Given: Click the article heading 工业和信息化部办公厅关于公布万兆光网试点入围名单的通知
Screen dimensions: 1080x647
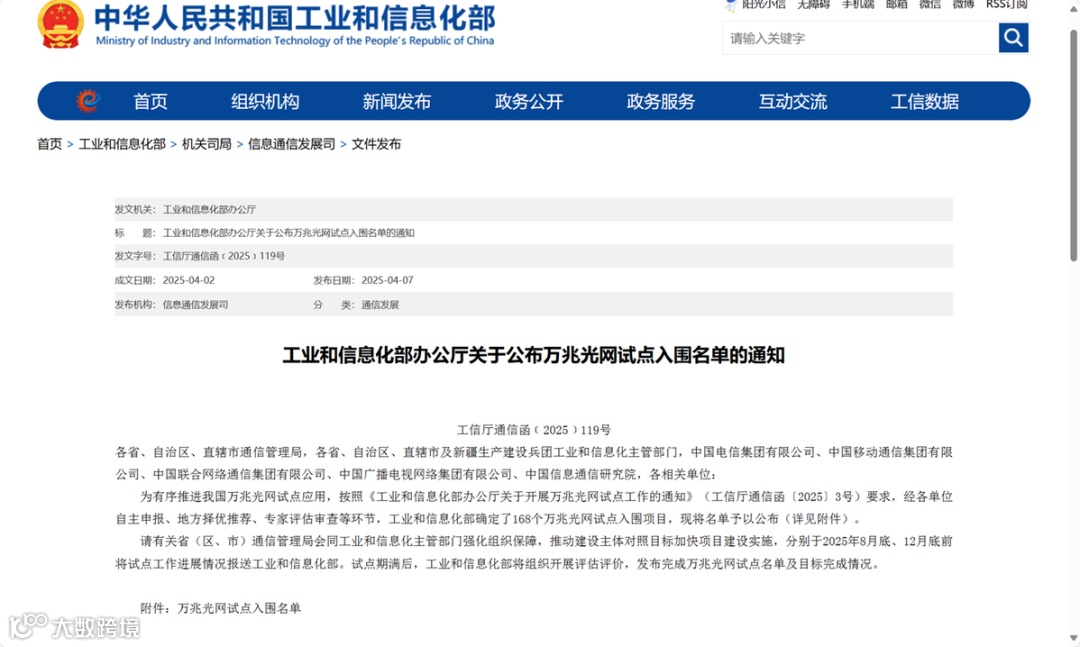Looking at the screenshot, I should pyautogui.click(x=534, y=355).
